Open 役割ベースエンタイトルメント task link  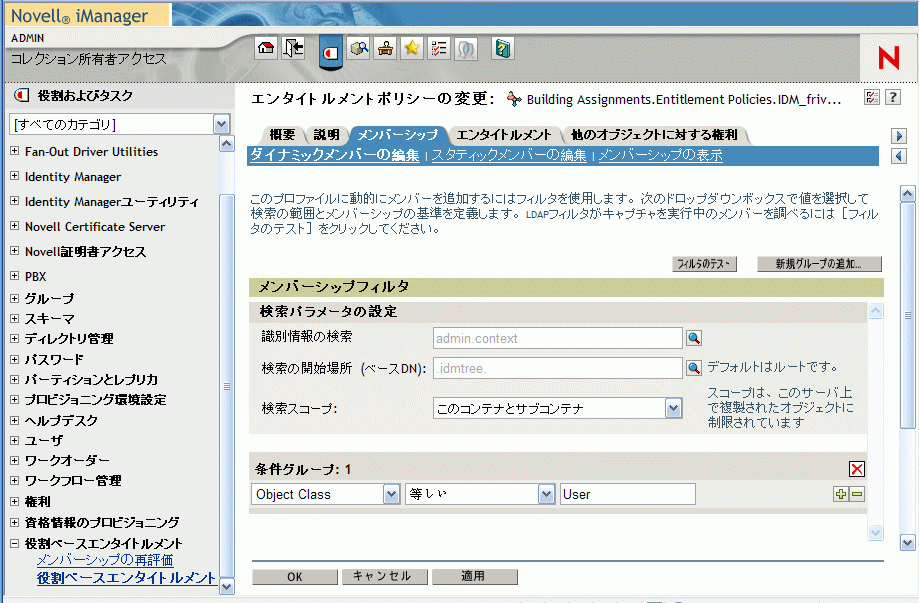coord(127,578)
